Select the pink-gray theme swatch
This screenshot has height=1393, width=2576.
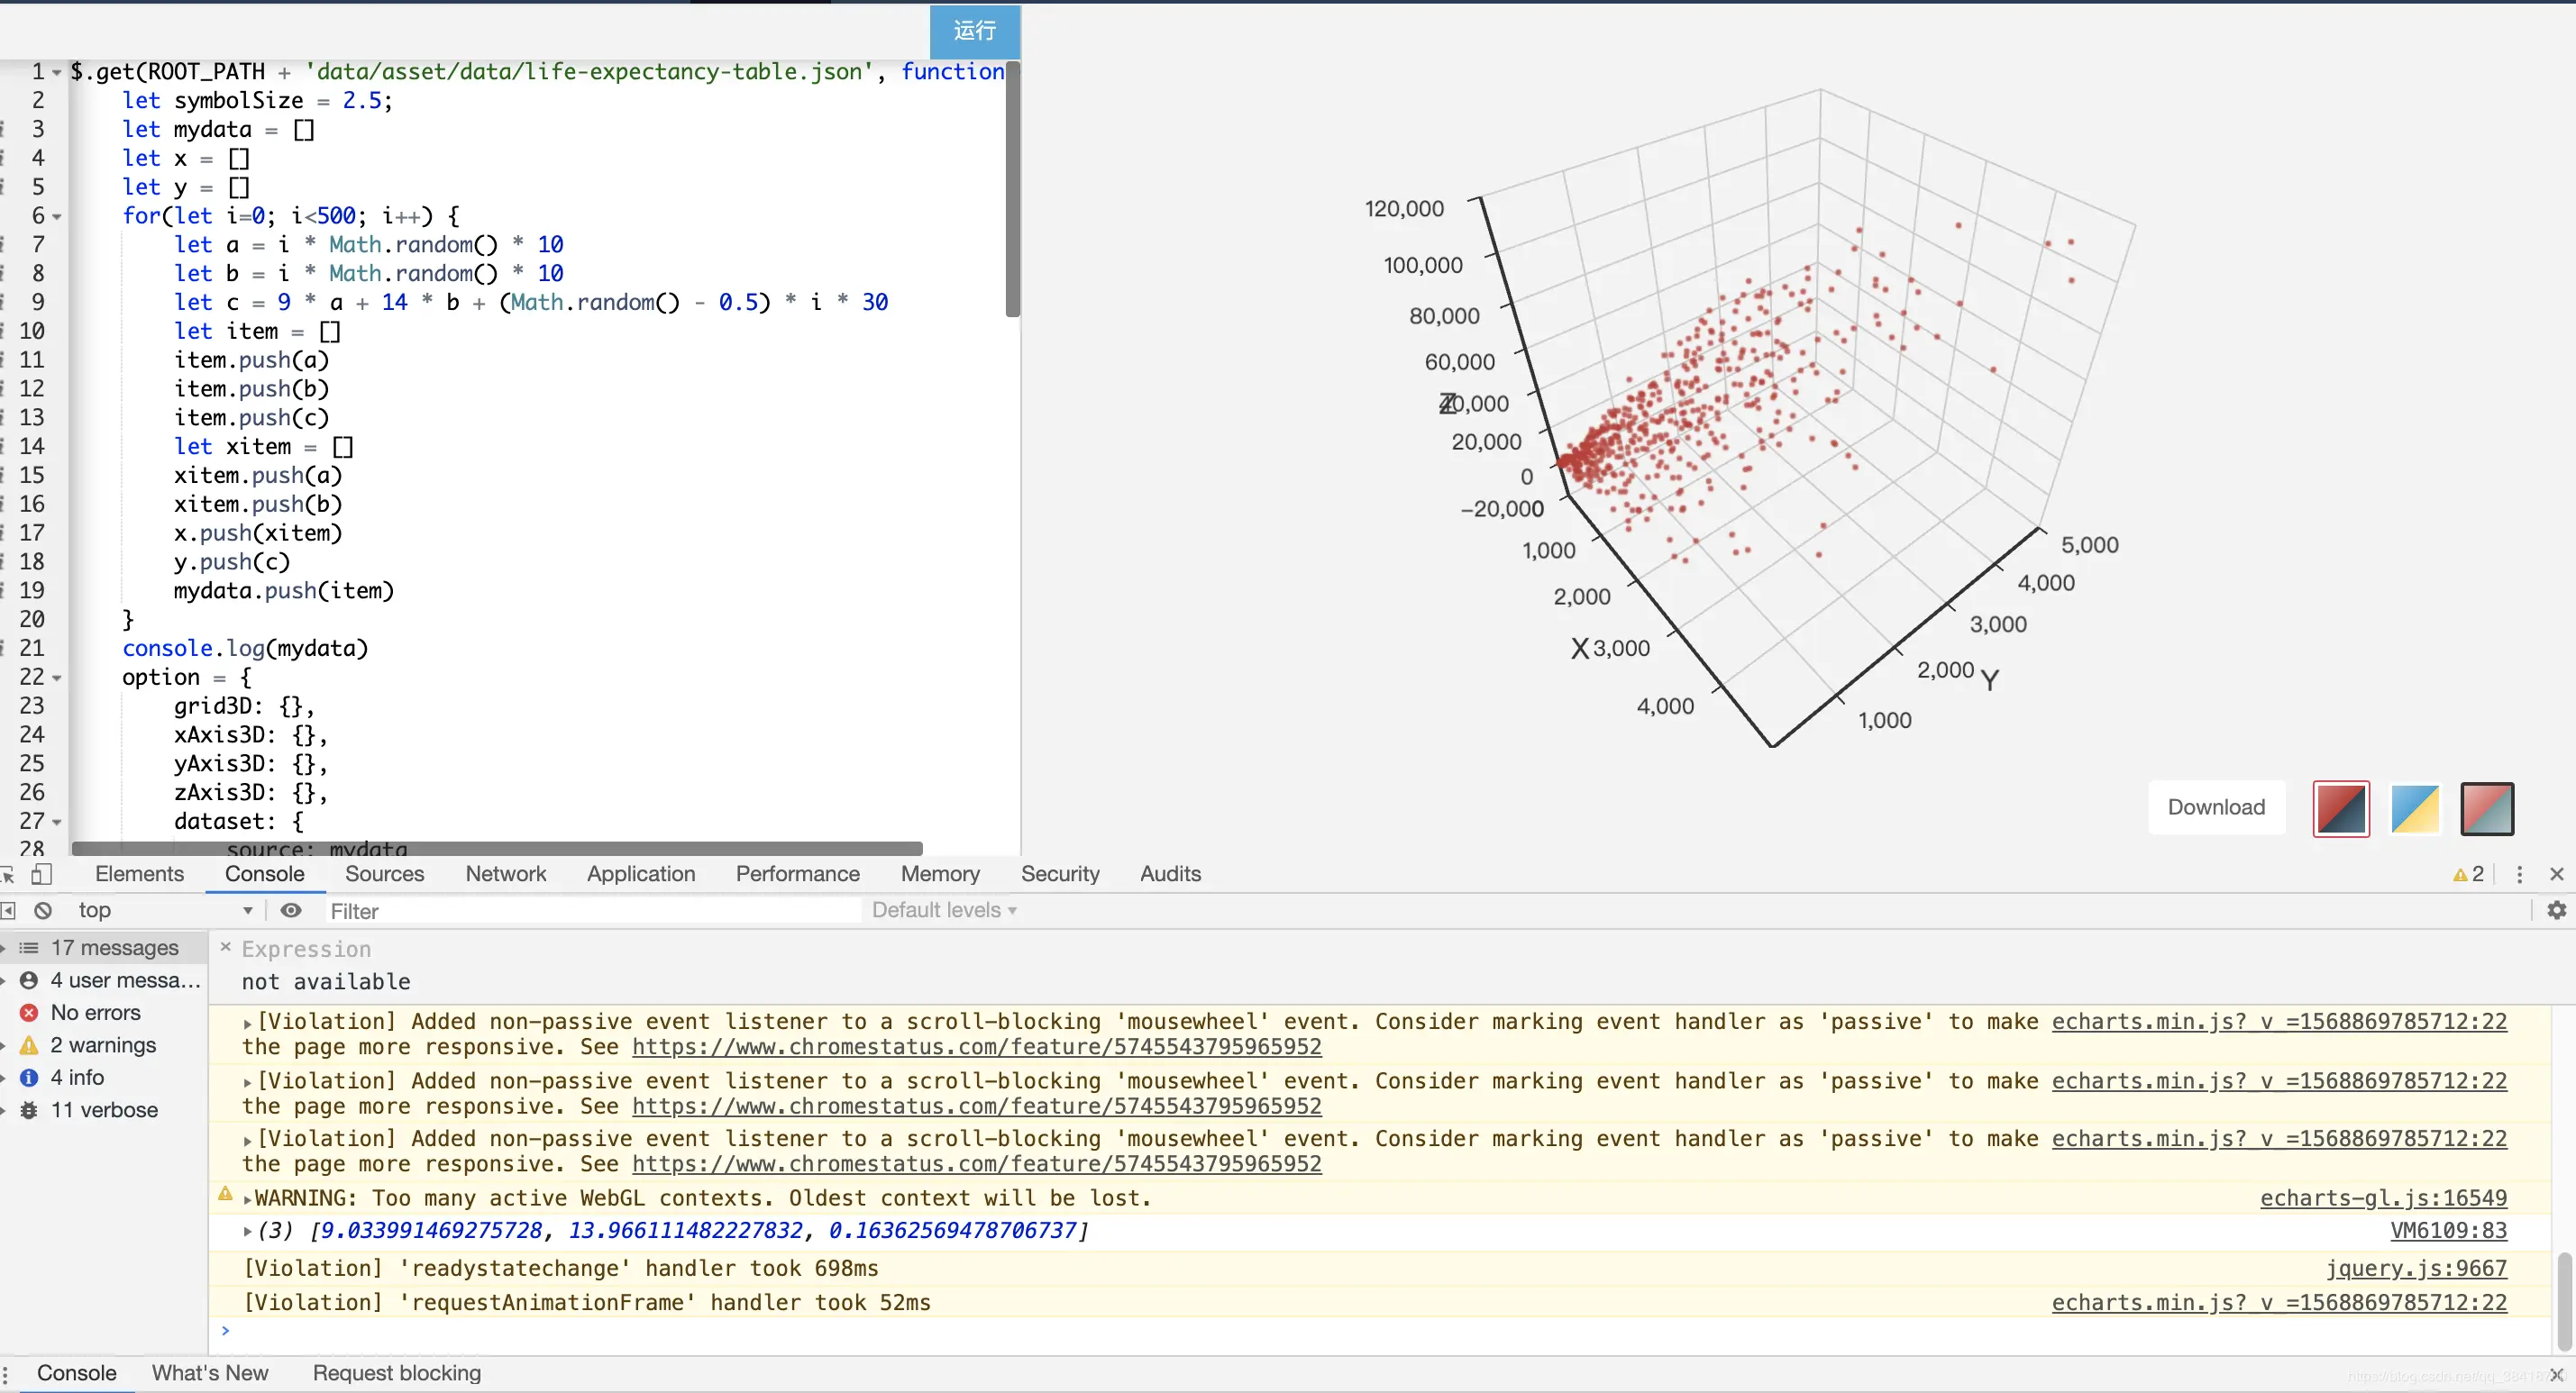click(x=2487, y=808)
